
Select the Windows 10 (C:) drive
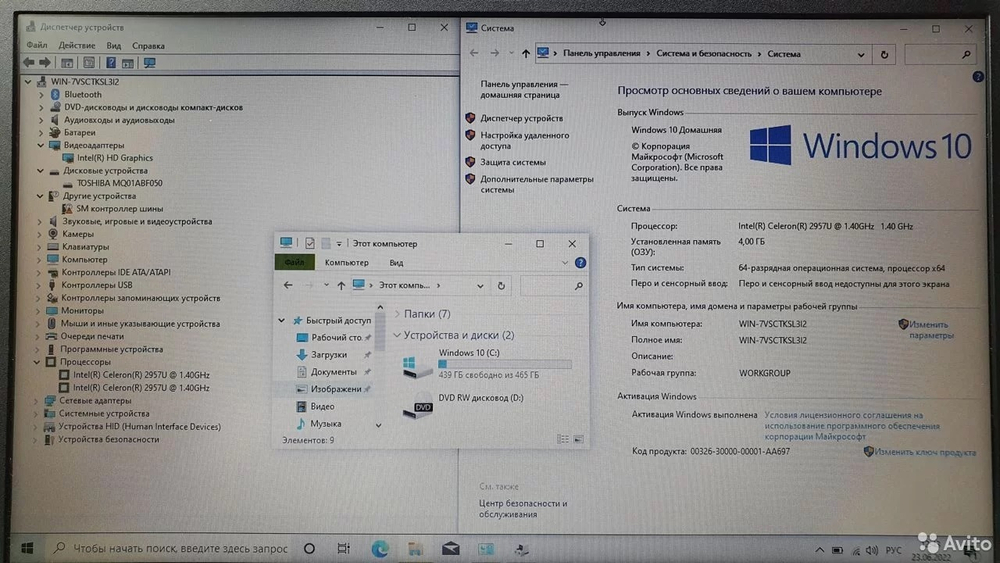point(489,363)
